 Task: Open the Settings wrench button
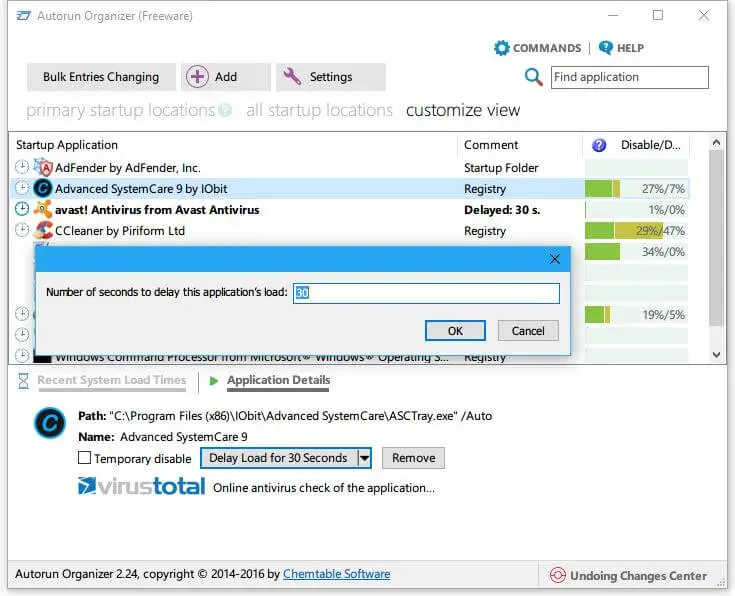[x=330, y=77]
